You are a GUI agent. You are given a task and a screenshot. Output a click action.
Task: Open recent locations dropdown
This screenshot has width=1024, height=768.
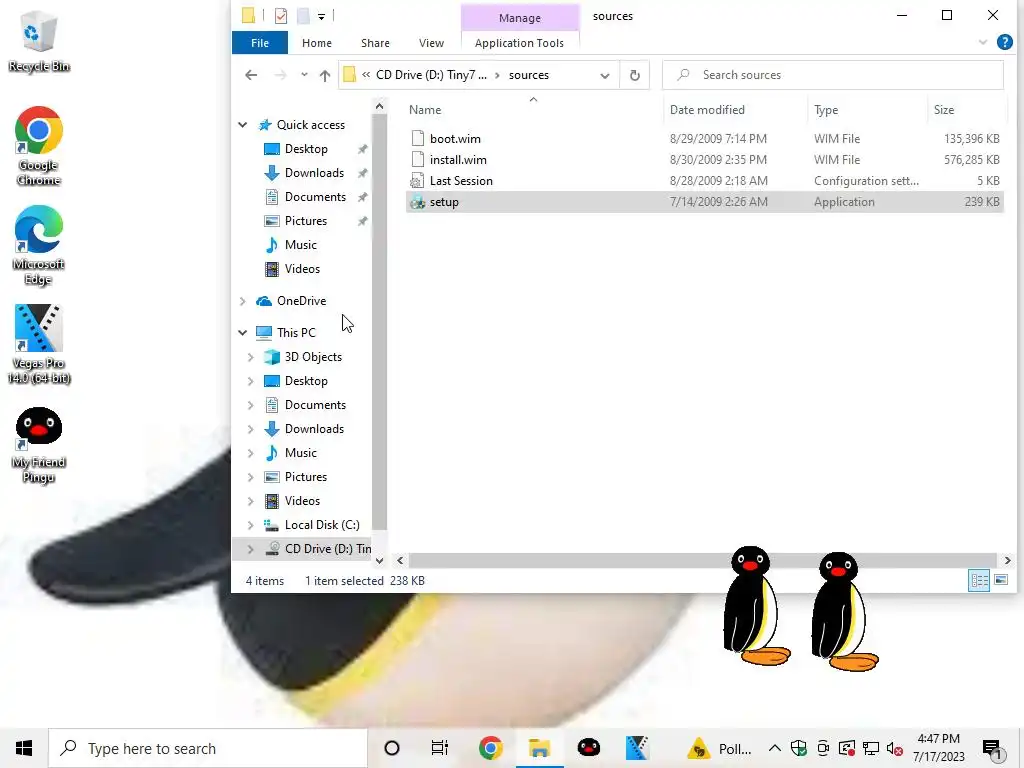pyautogui.click(x=304, y=75)
